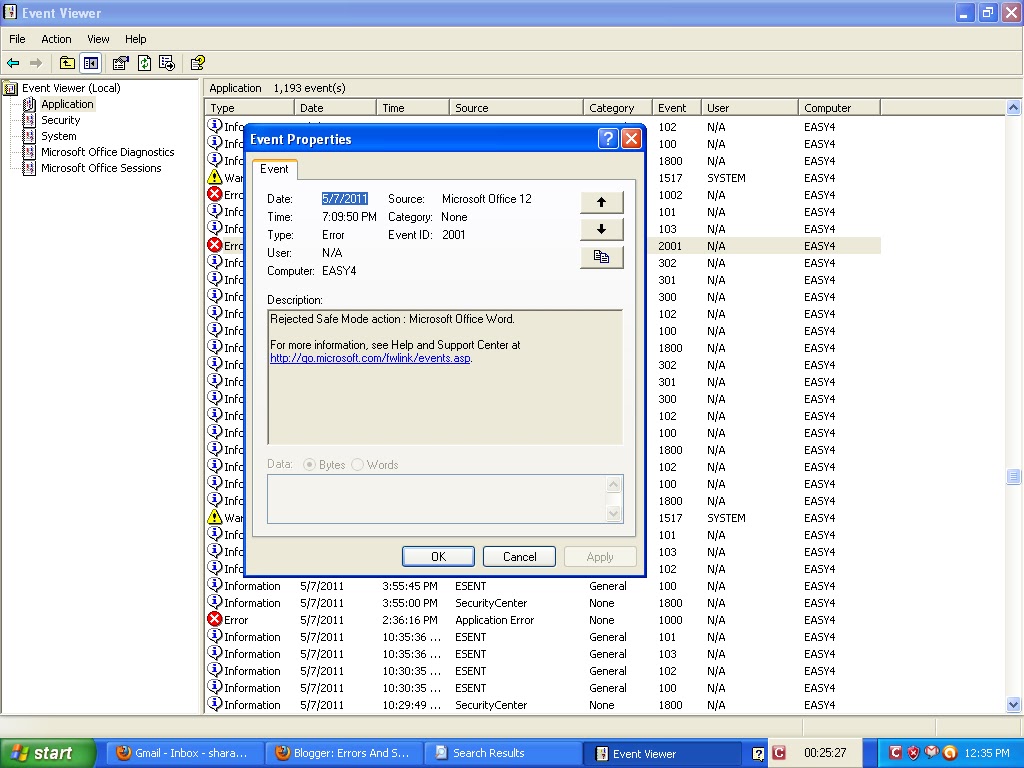Click the system tray clock 12:35 PM
The width and height of the screenshot is (1024, 768).
click(x=987, y=753)
